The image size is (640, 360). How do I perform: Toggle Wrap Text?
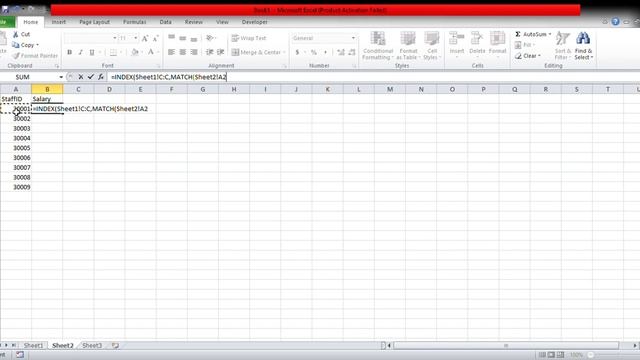(x=249, y=38)
